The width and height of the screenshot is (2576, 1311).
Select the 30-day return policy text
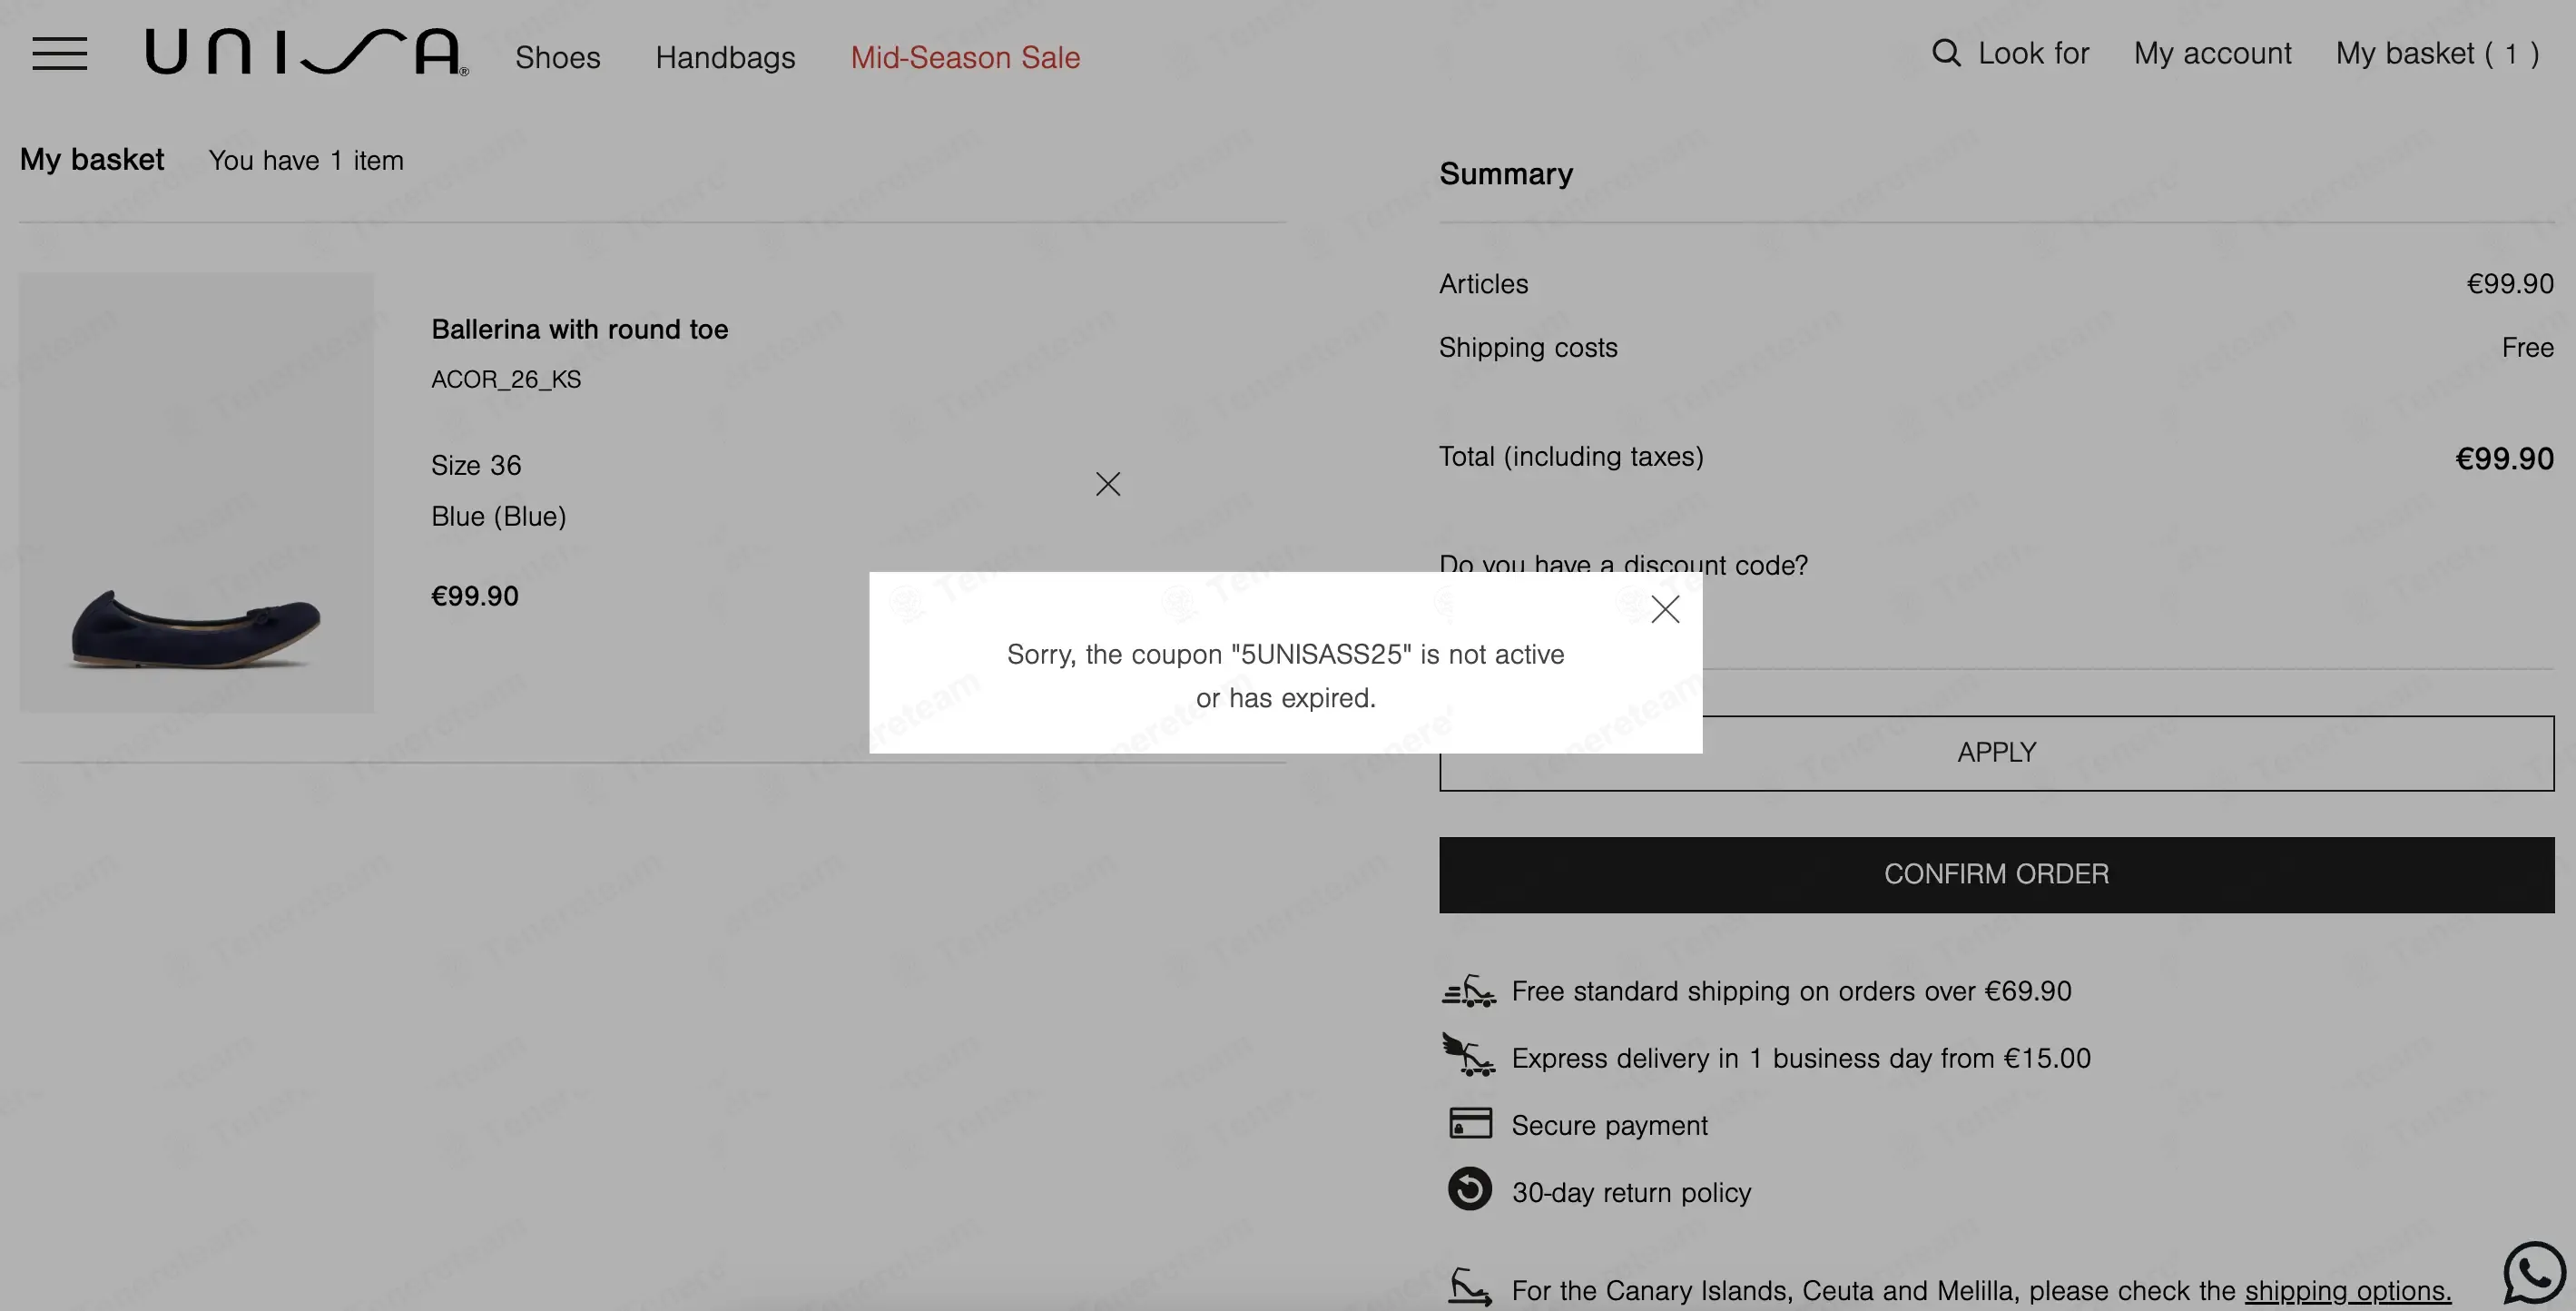coord(1631,1193)
